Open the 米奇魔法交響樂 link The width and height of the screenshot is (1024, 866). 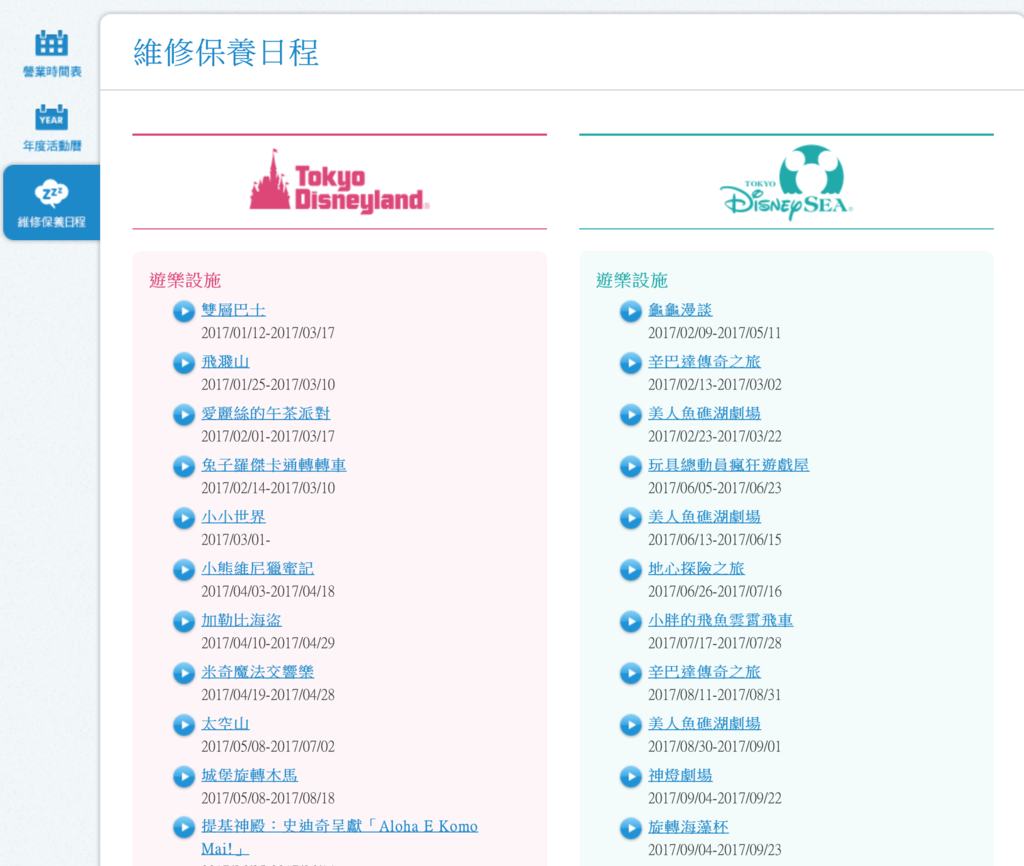coord(257,671)
